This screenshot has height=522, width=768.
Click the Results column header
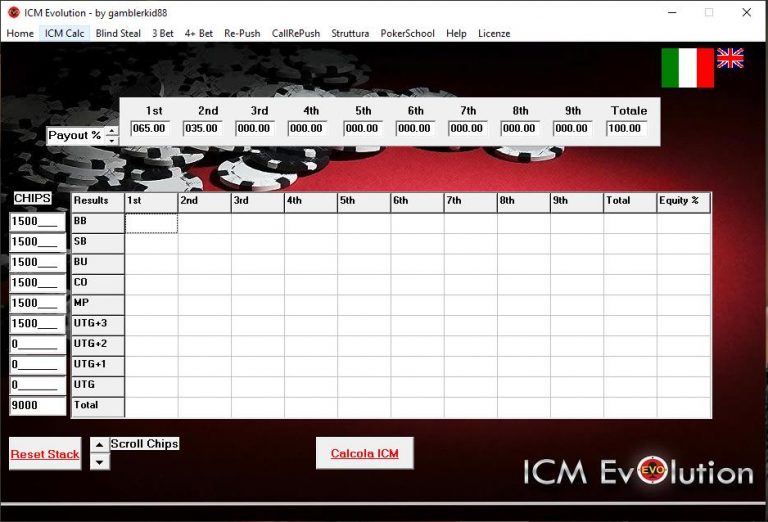pos(98,203)
